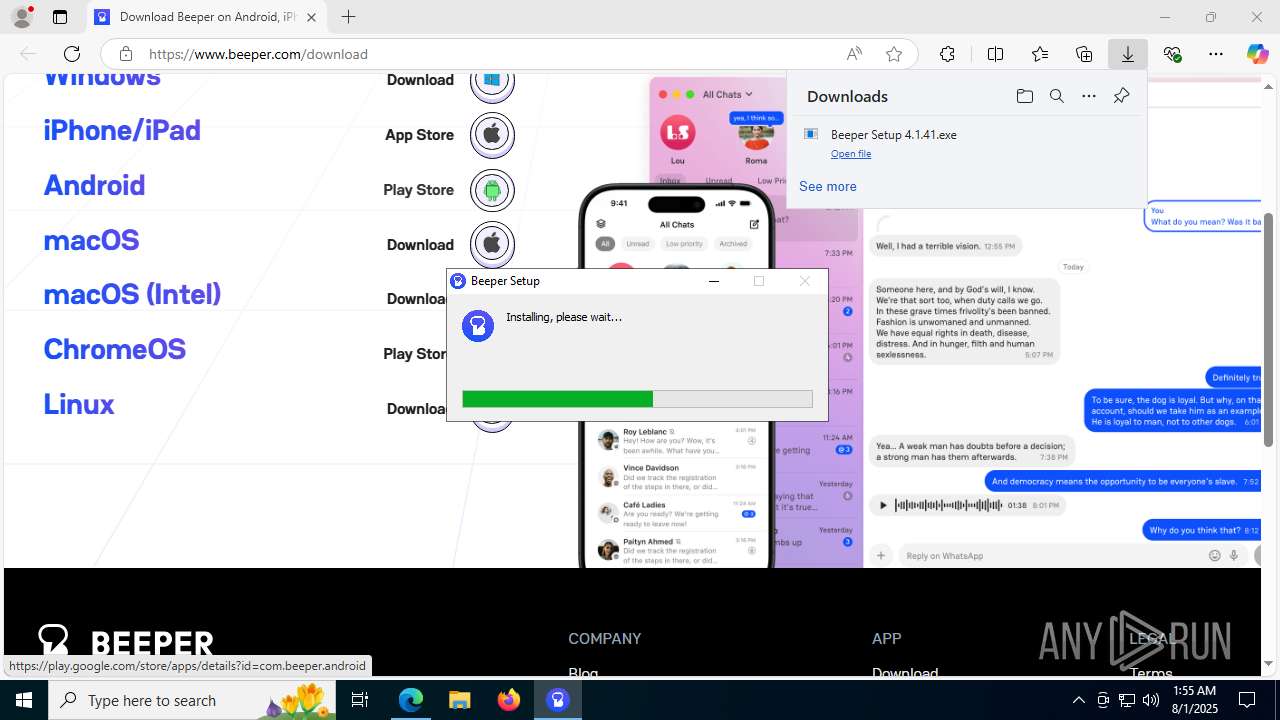Open the Copilot sidebar icon
This screenshot has width=1280, height=720.
click(1257, 54)
